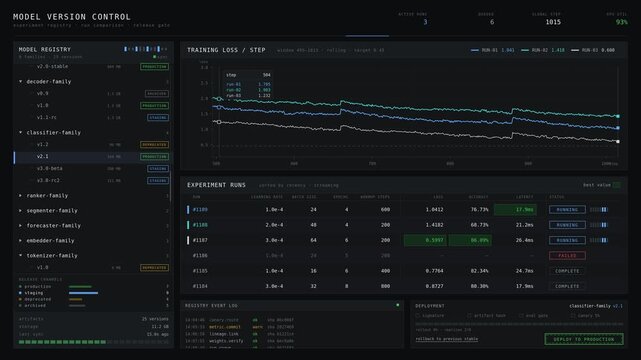
Task: Click the DEPRECATED badge on tokenizer v1.0
Action: point(155,268)
